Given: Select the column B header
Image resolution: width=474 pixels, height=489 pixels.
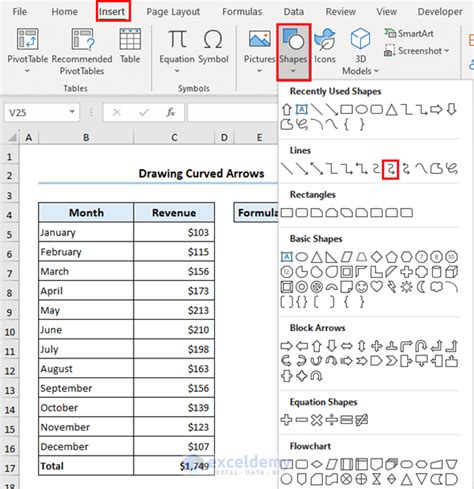Looking at the screenshot, I should 86,137.
